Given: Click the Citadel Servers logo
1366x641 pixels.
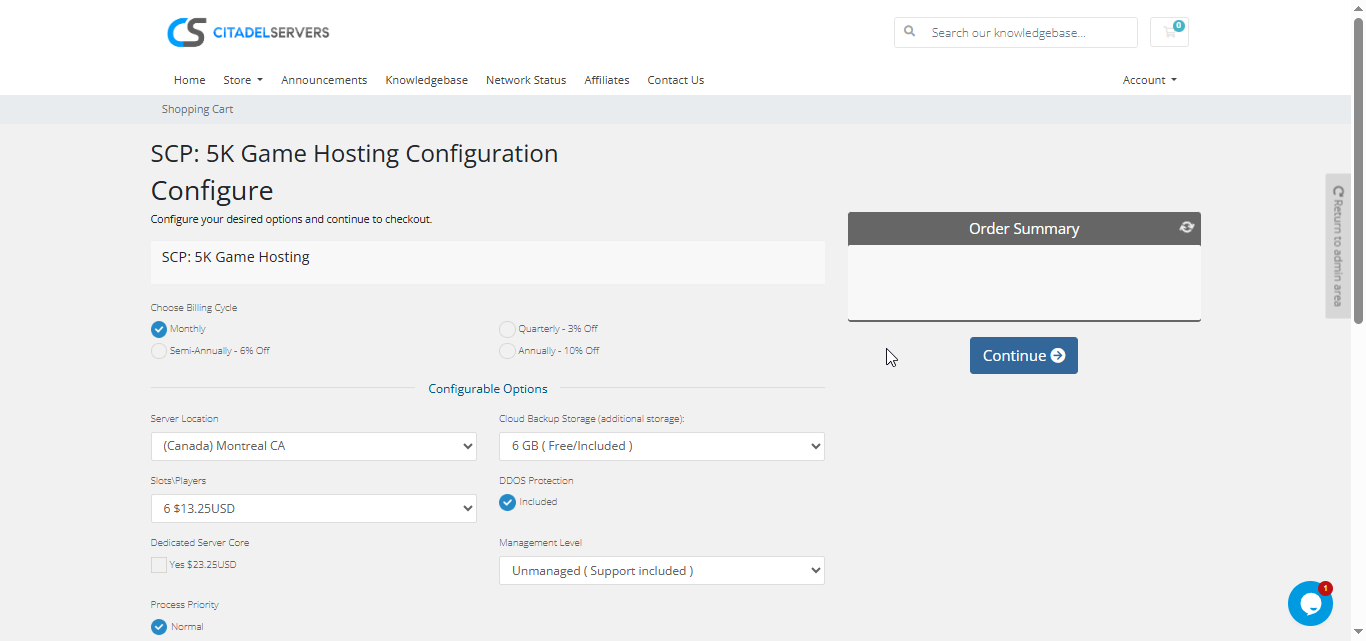Looking at the screenshot, I should pyautogui.click(x=248, y=32).
